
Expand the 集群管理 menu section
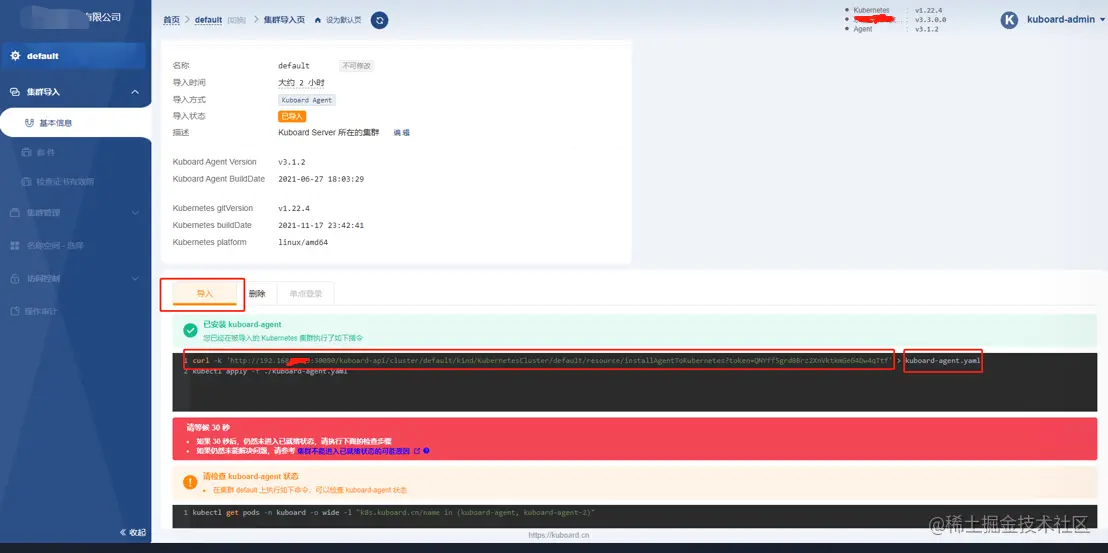tap(135, 213)
